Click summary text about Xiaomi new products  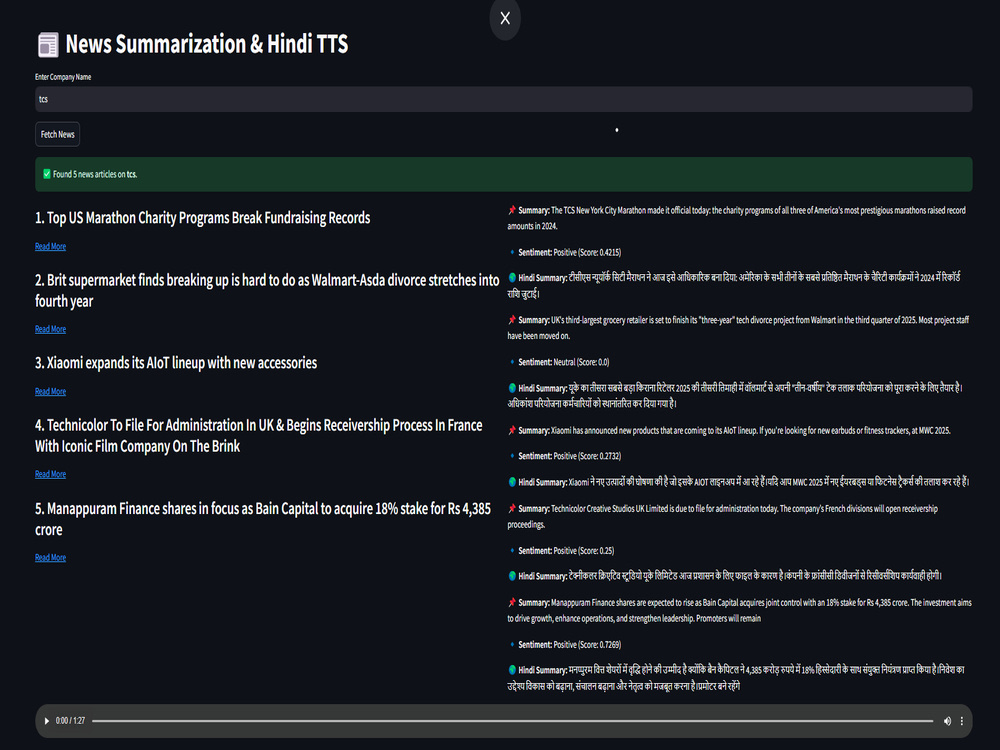751,430
